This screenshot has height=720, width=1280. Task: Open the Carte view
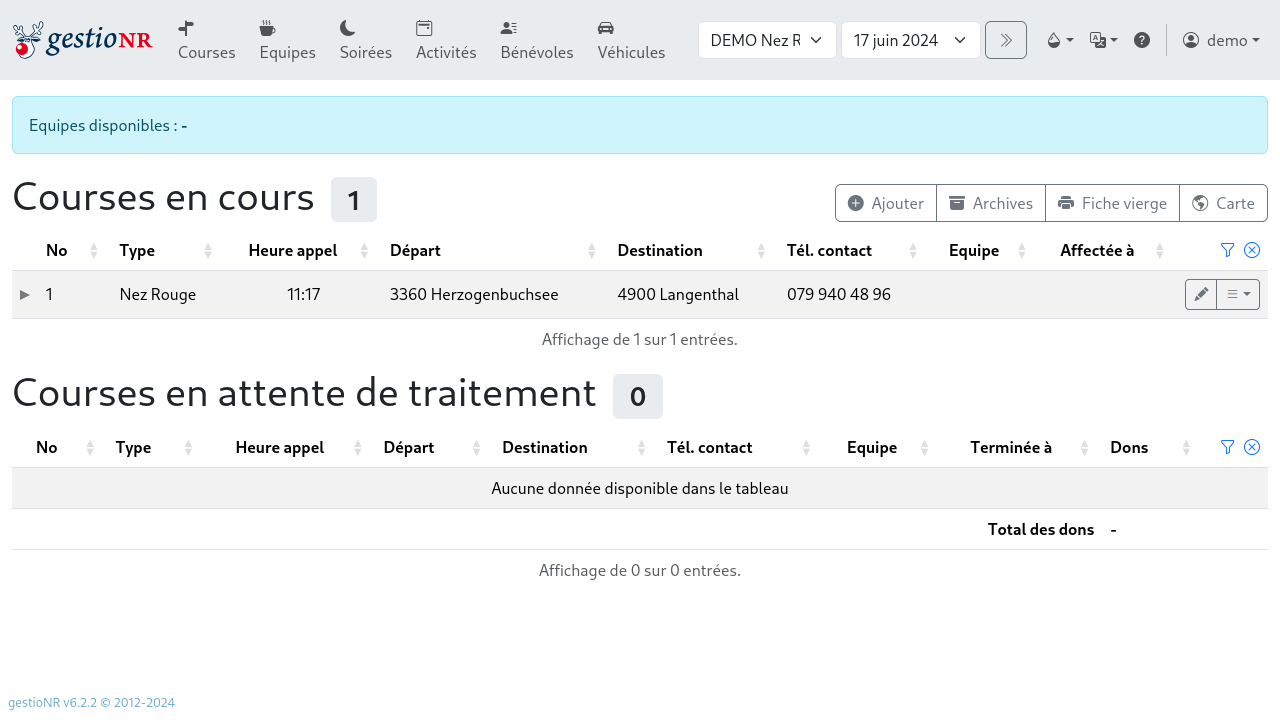1223,202
